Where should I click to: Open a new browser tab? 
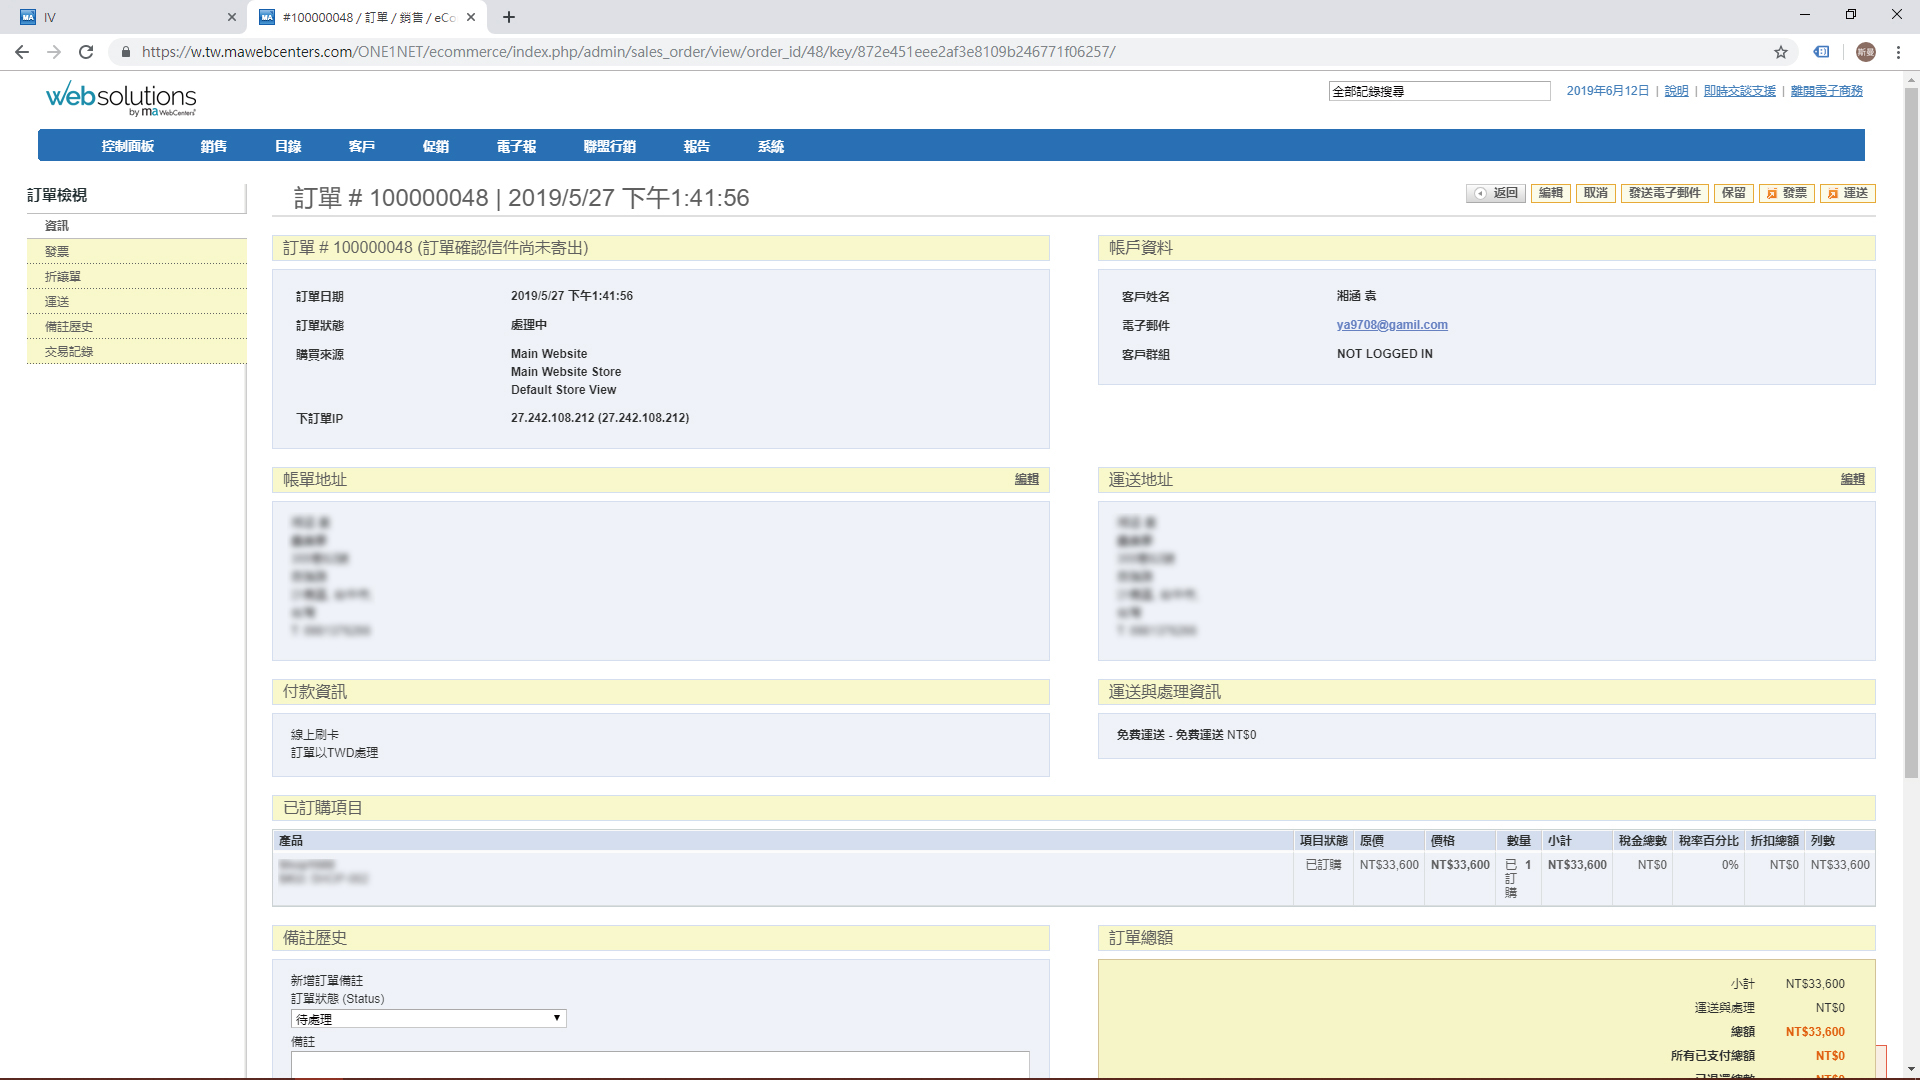509,17
